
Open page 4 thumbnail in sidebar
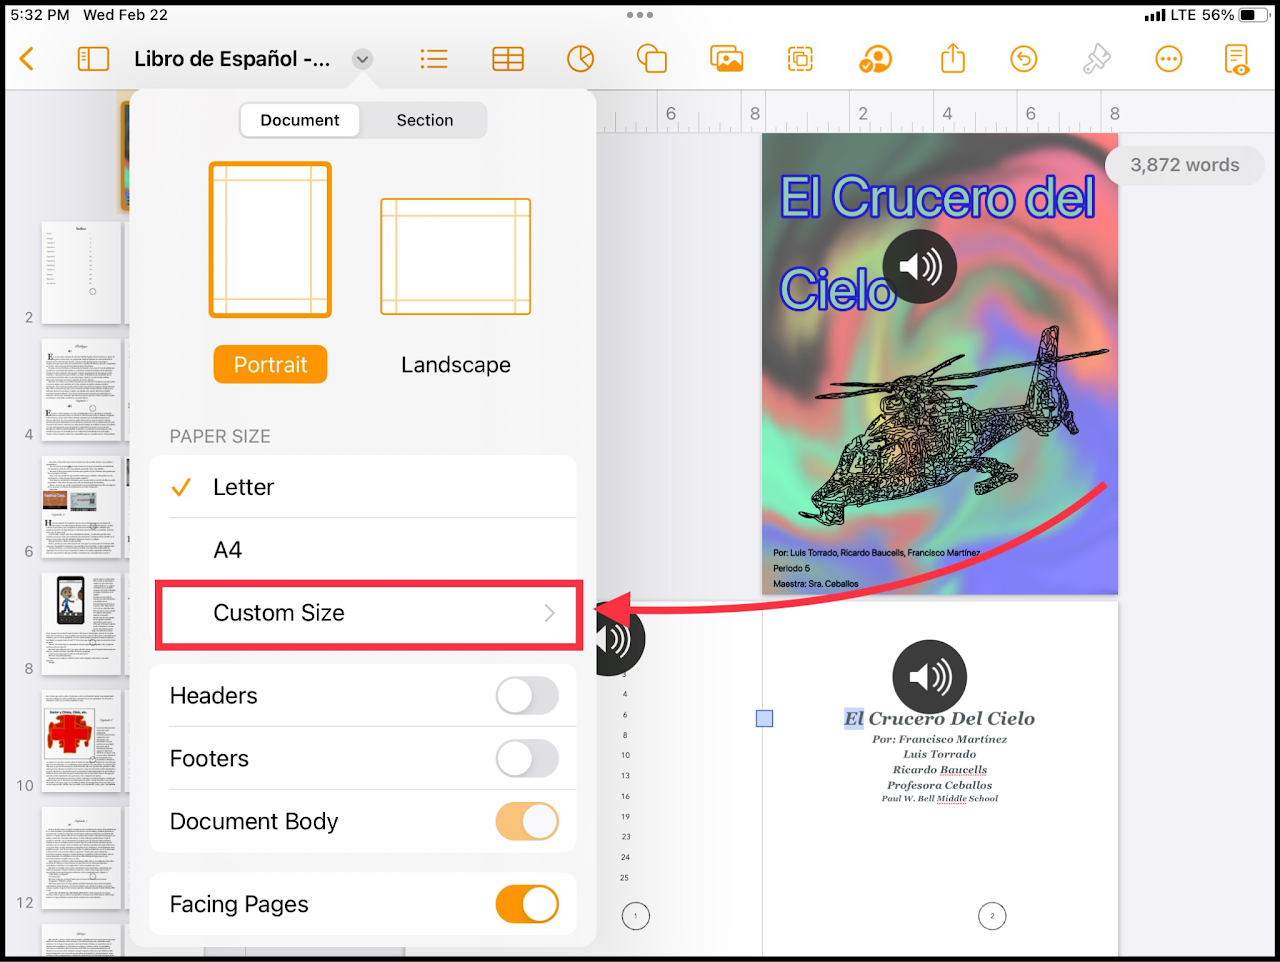[x=82, y=390]
